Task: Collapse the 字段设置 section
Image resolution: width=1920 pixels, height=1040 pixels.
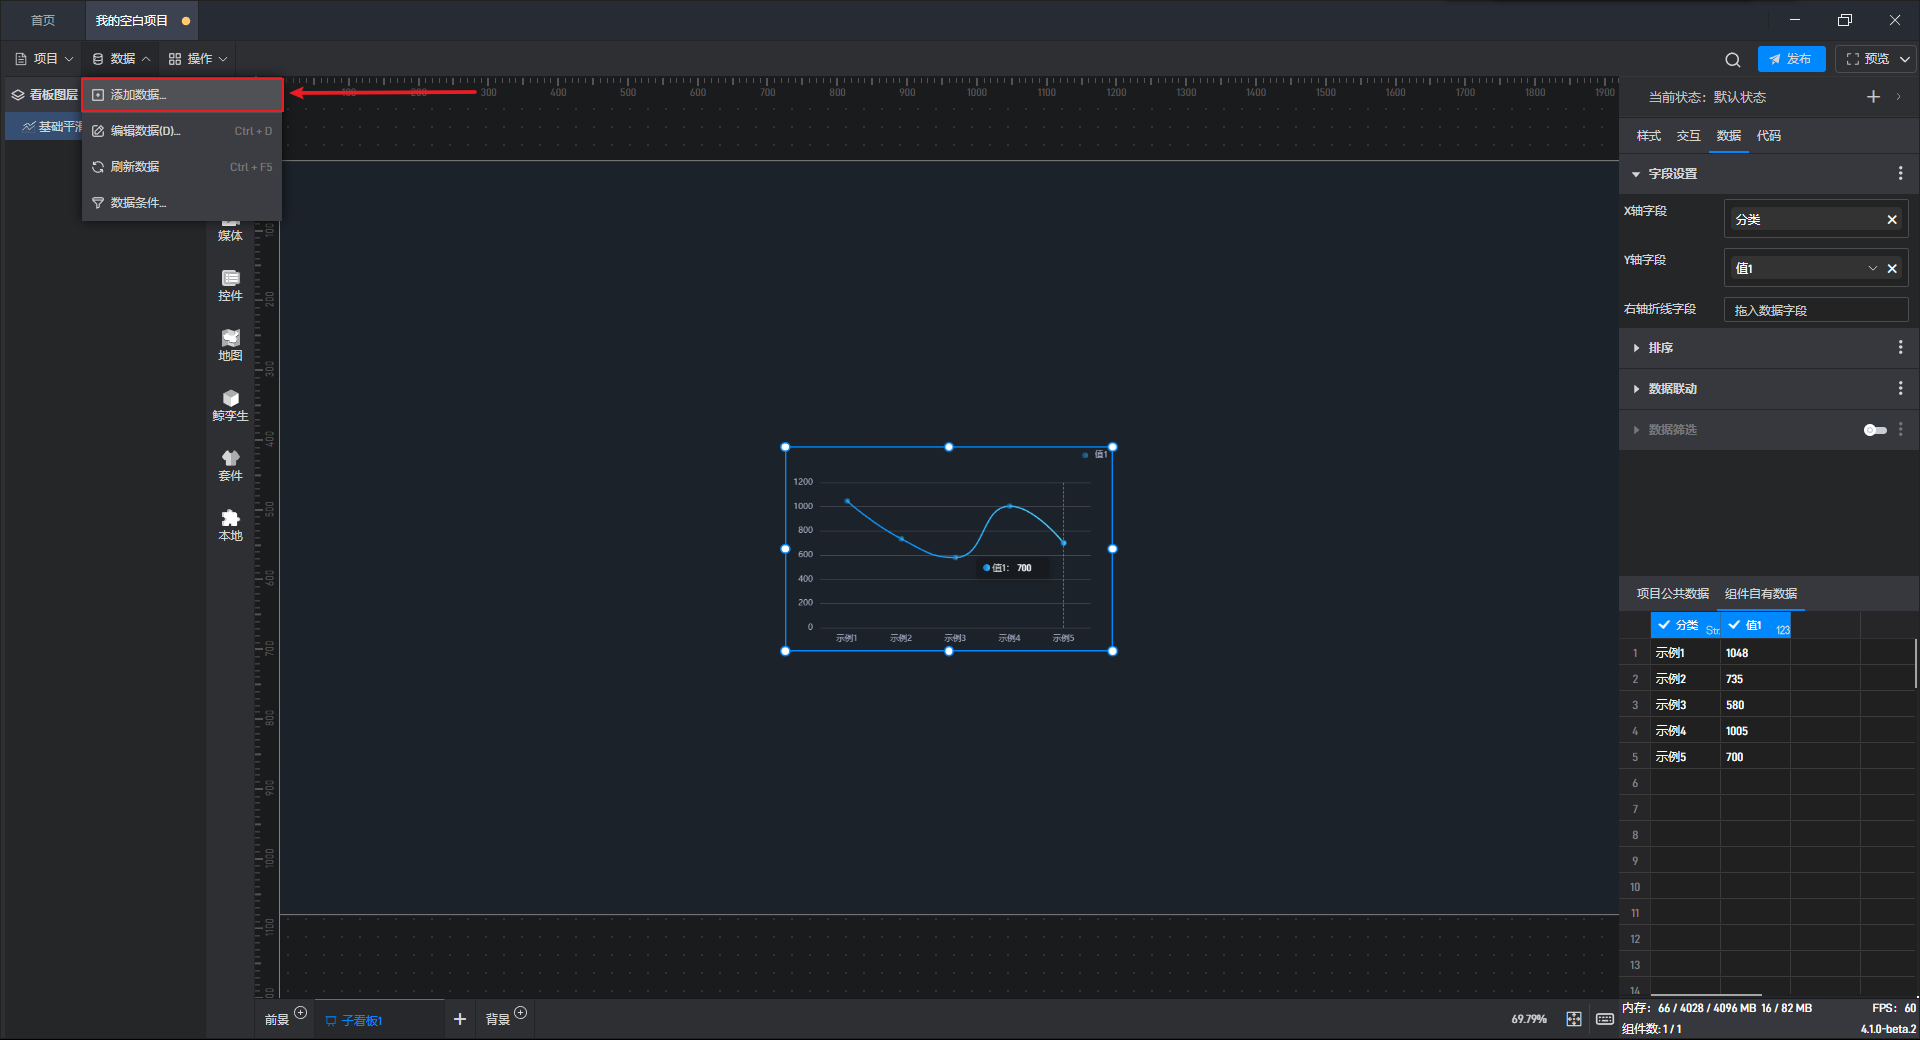Action: pos(1636,174)
